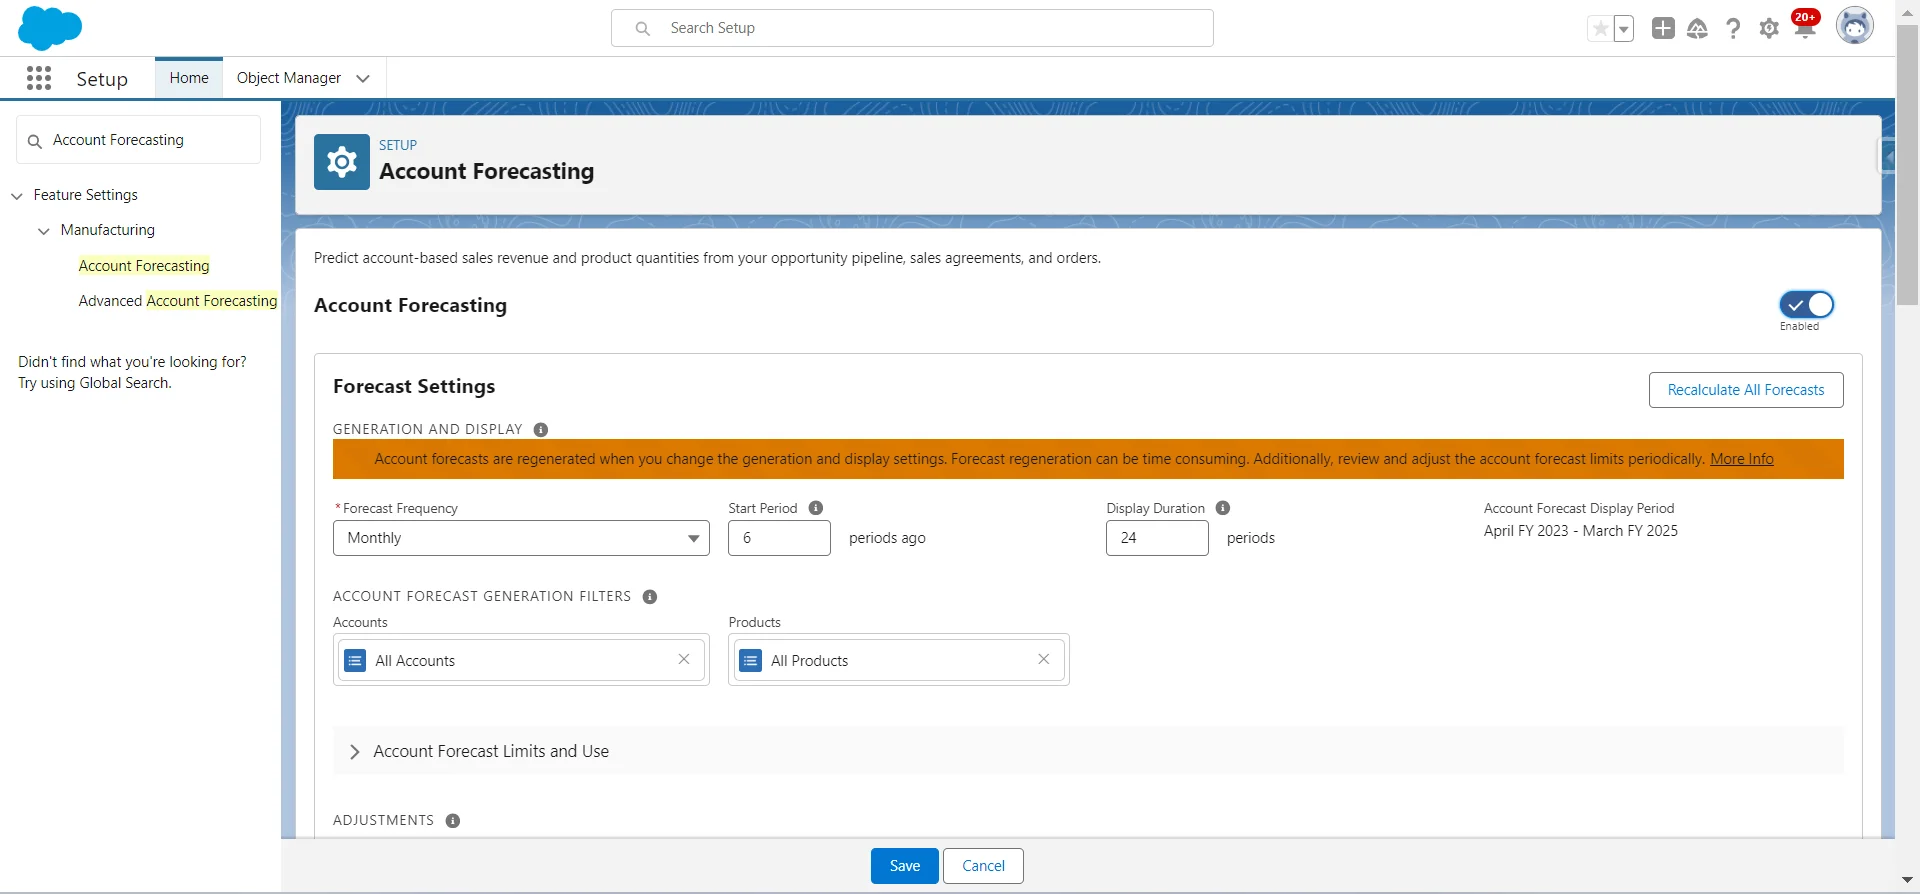Open the favorites list dropdown arrow
The height and width of the screenshot is (894, 1920).
[1624, 29]
